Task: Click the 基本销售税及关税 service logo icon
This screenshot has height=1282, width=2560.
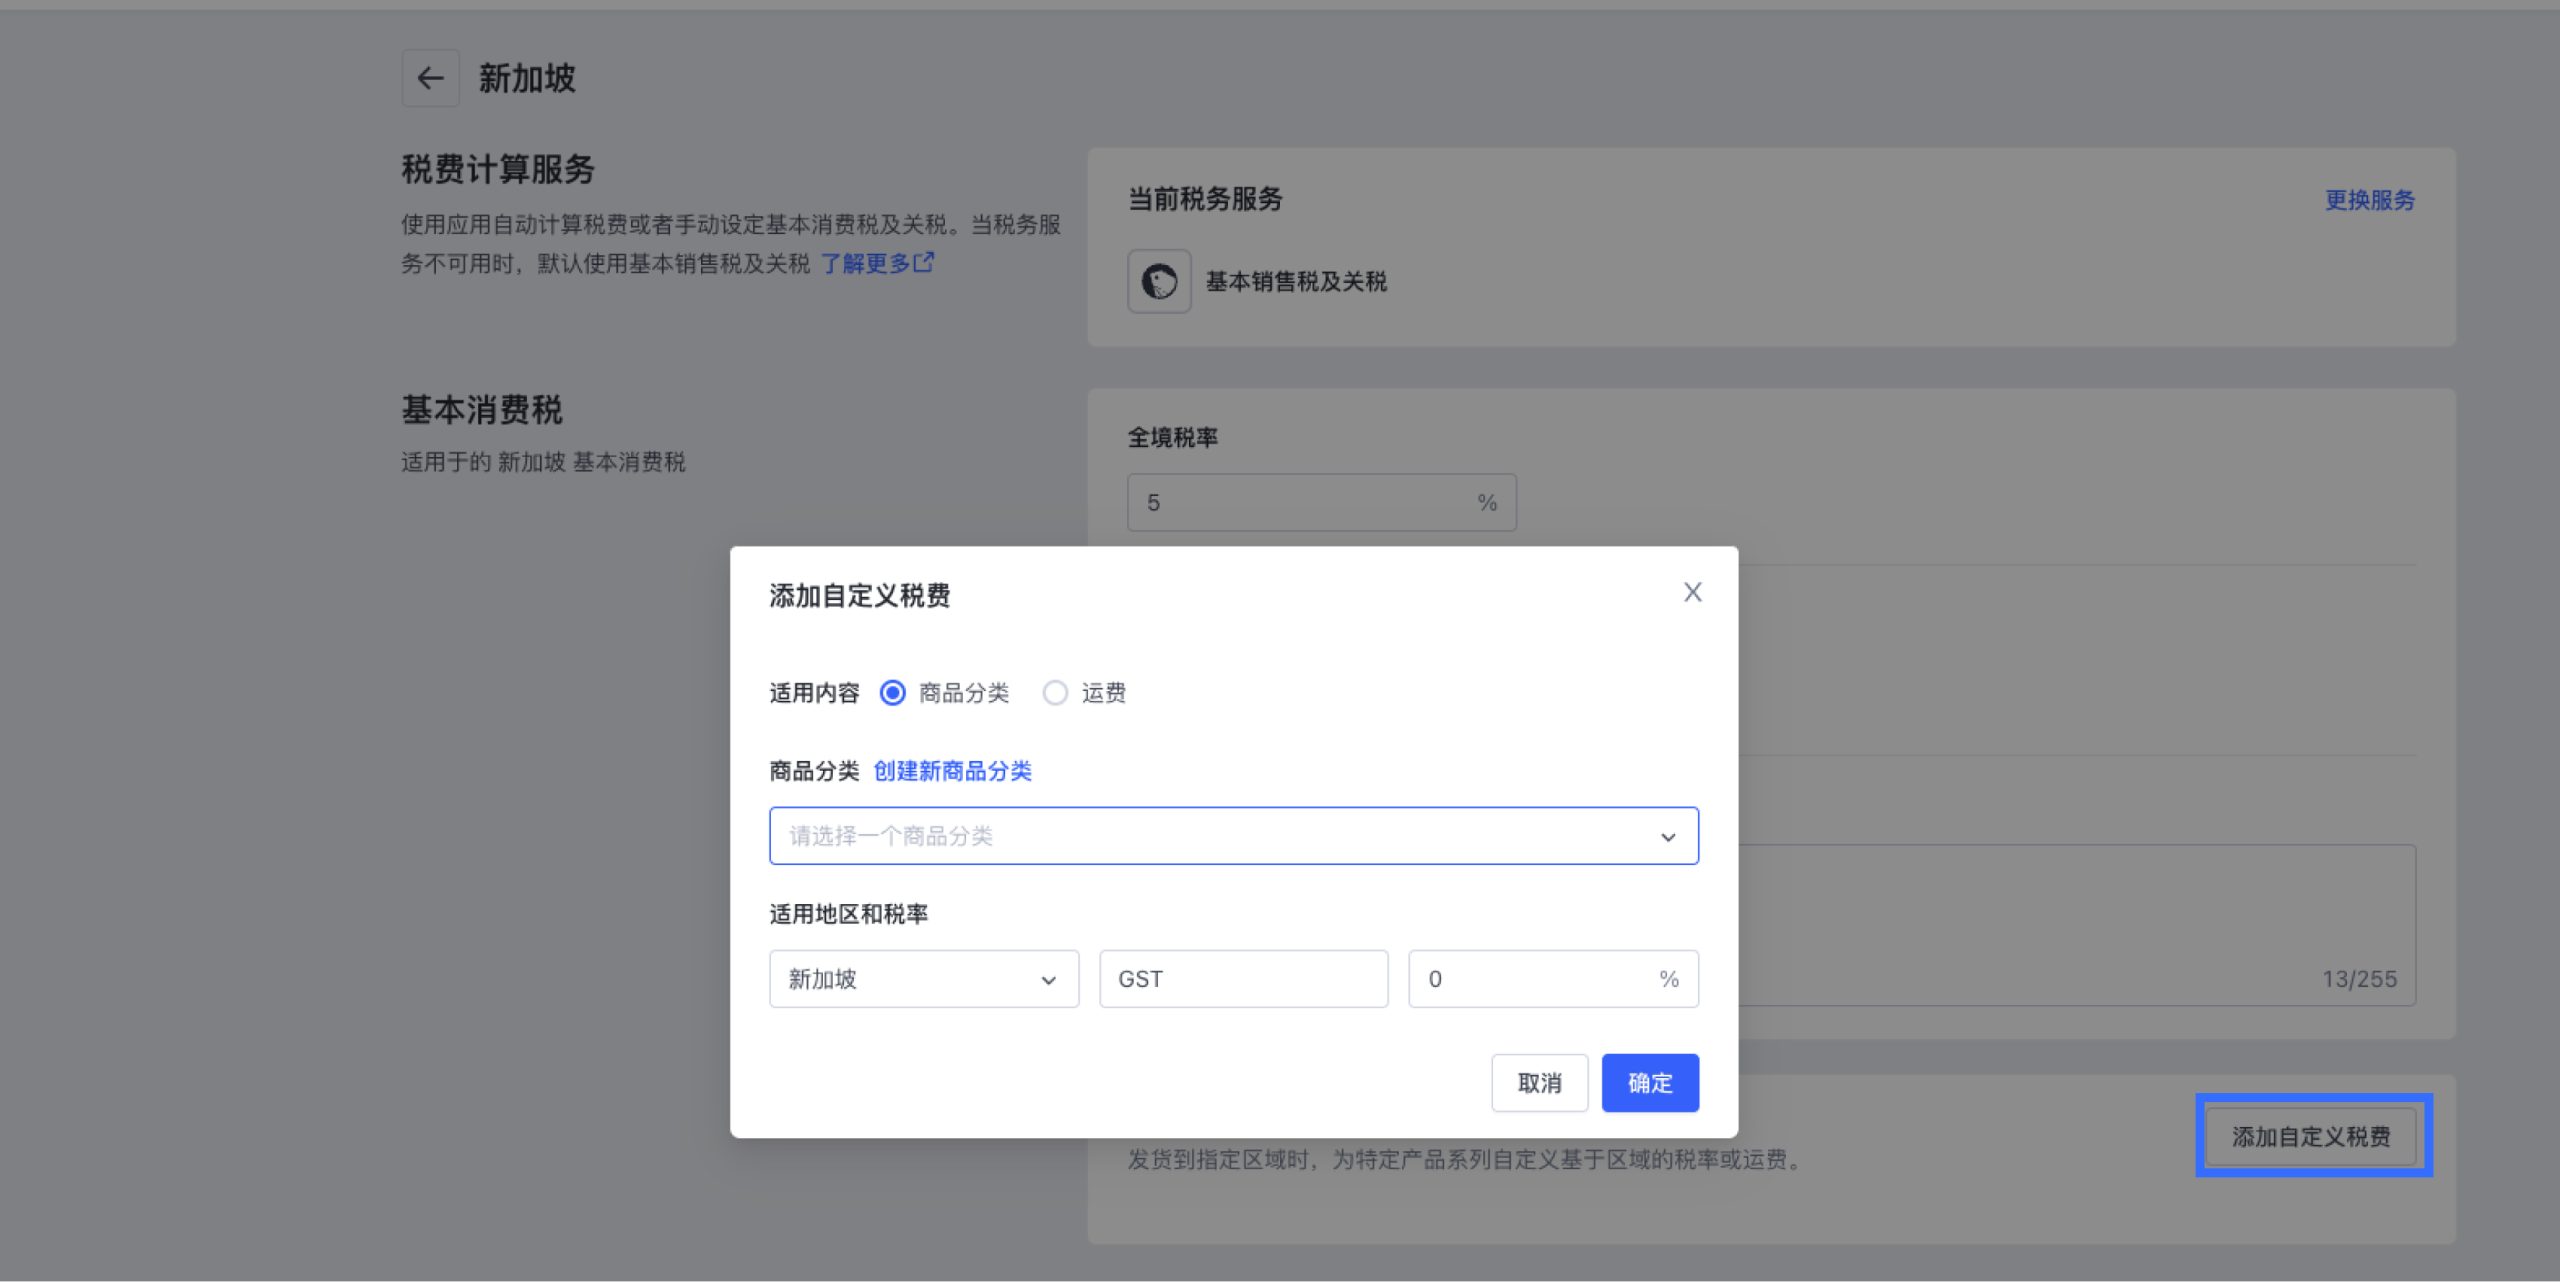Action: coord(1159,281)
